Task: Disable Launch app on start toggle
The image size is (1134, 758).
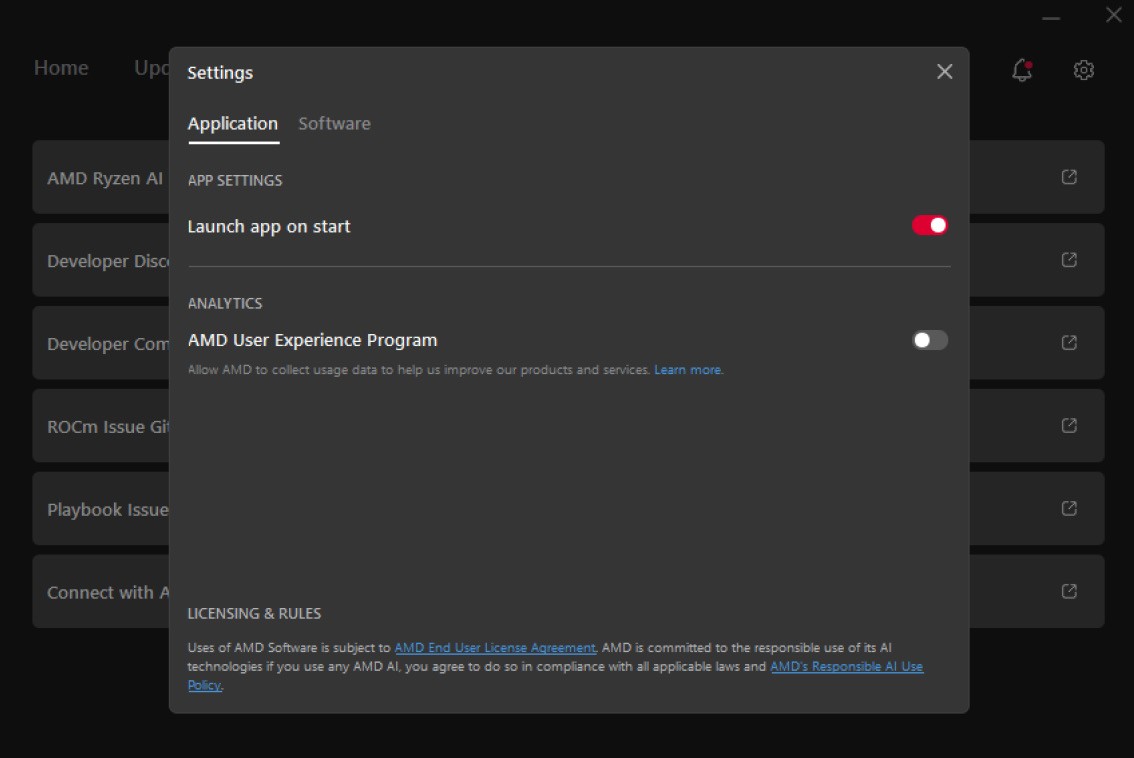Action: pos(929,226)
